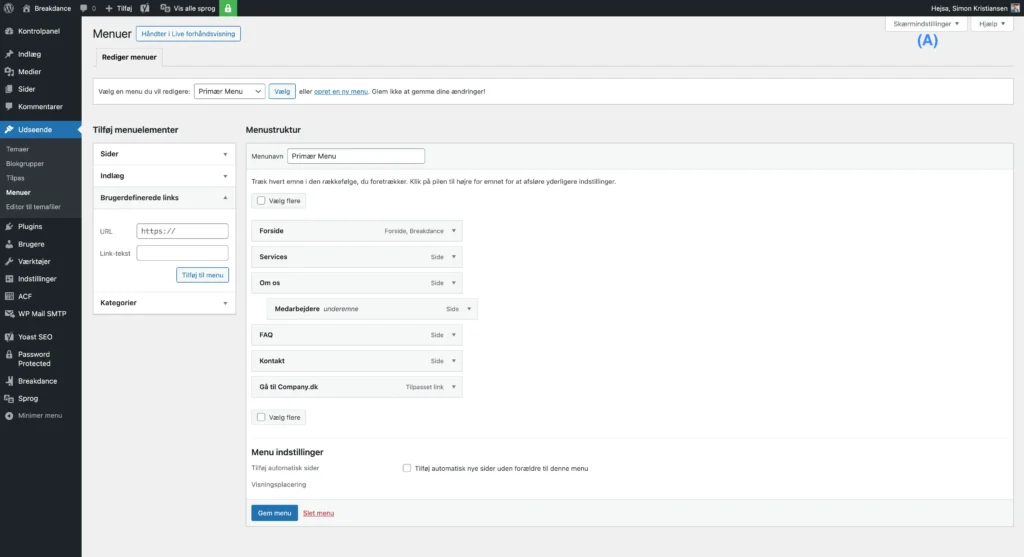Expand the Kategorier panel

point(164,302)
